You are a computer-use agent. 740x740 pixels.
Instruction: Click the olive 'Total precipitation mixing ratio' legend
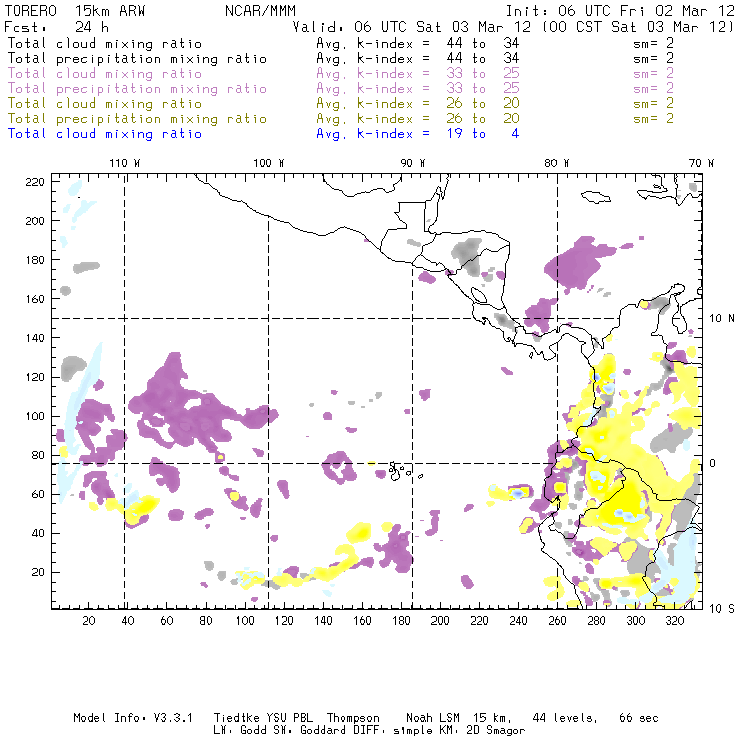[137, 119]
